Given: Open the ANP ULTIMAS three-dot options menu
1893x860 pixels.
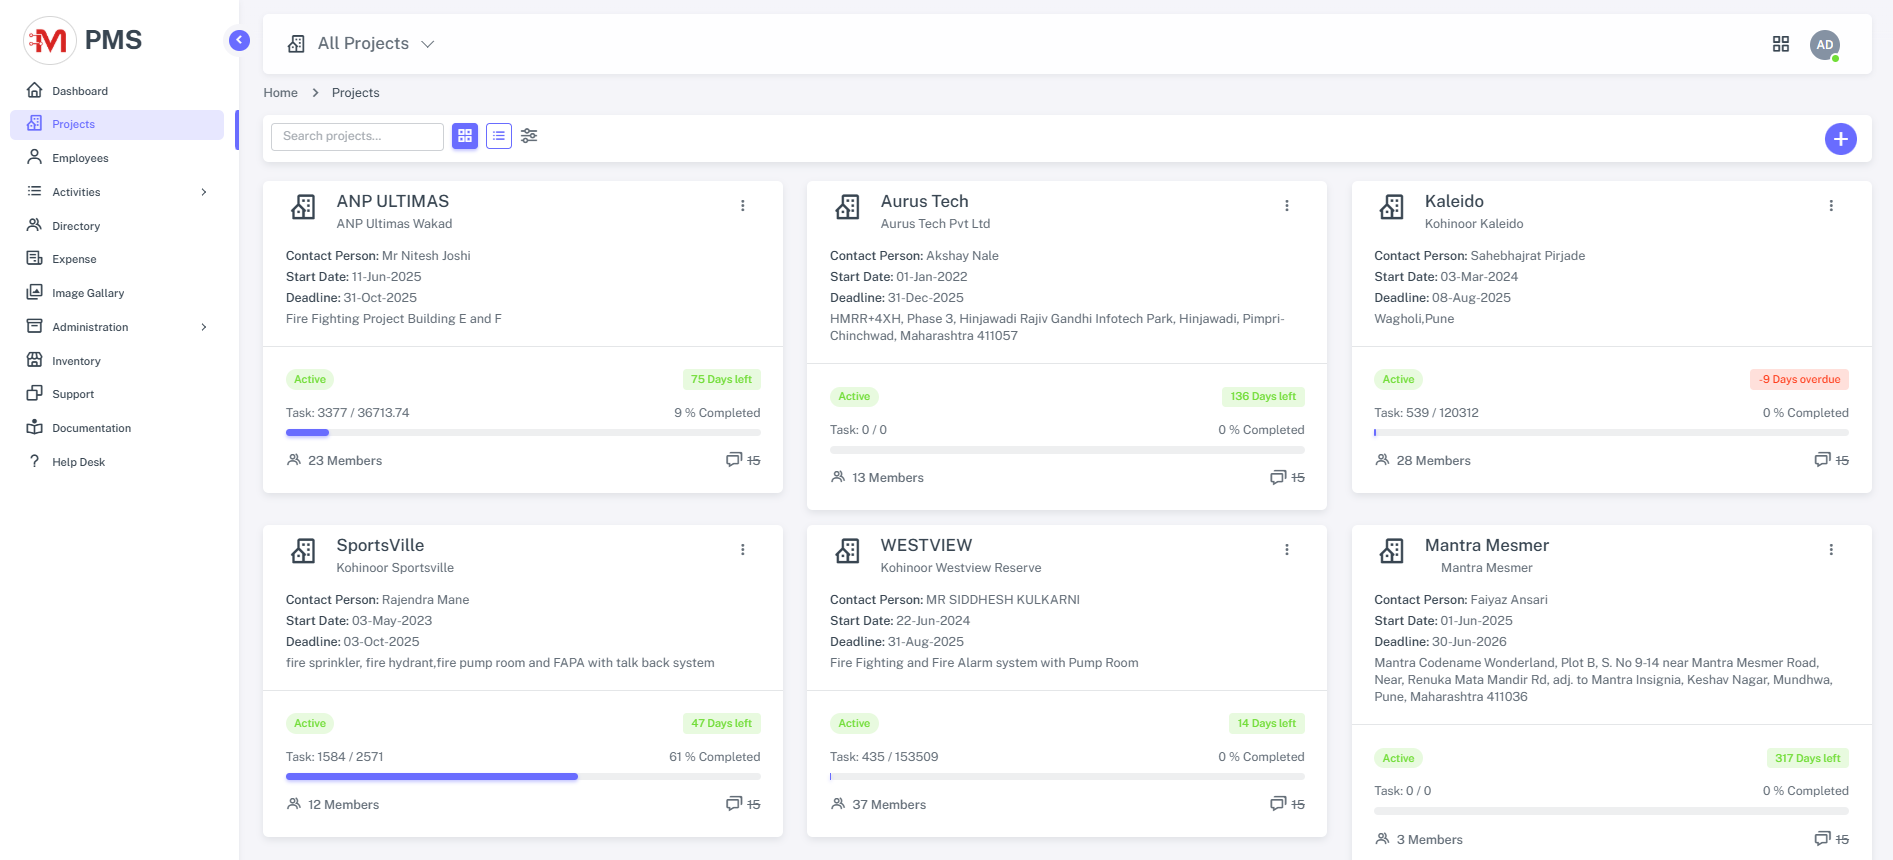Looking at the screenshot, I should coord(742,206).
